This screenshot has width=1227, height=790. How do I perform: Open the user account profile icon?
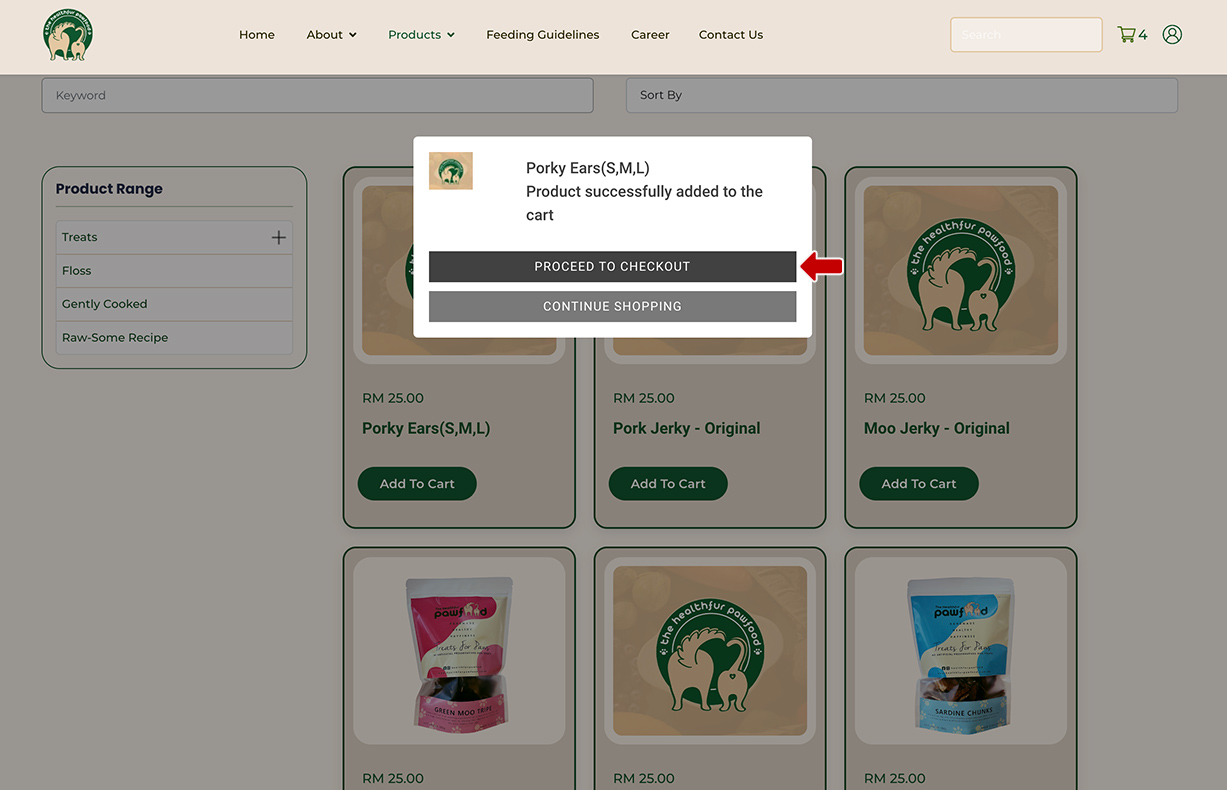[x=1172, y=35]
